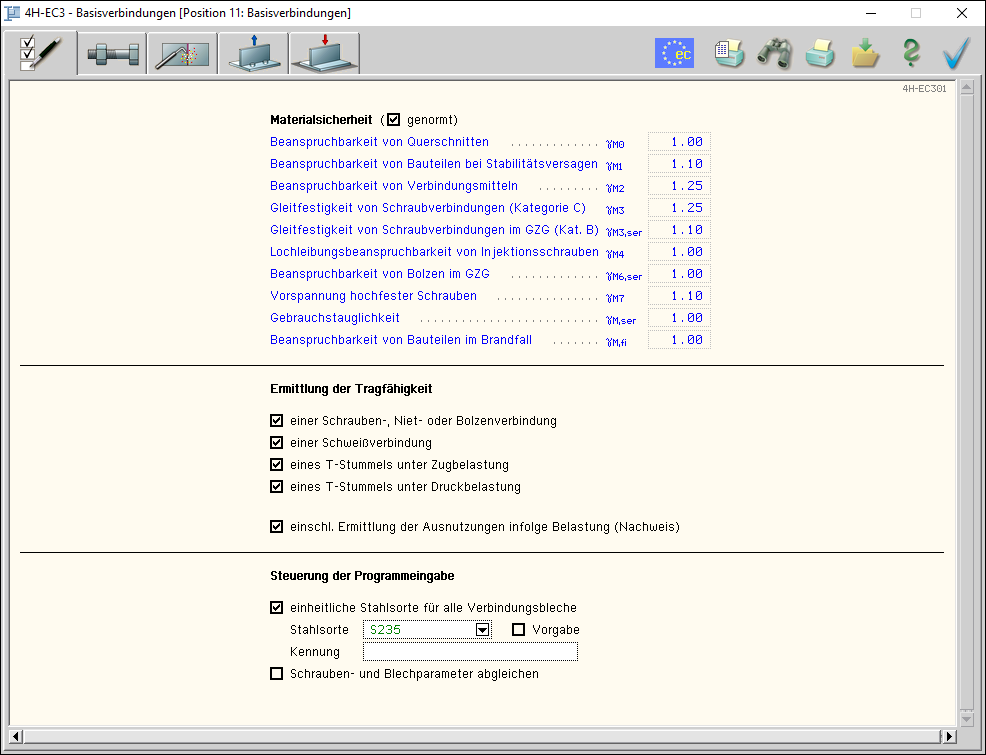Expand the Stahlsorte S235 dropdown

[x=482, y=630]
